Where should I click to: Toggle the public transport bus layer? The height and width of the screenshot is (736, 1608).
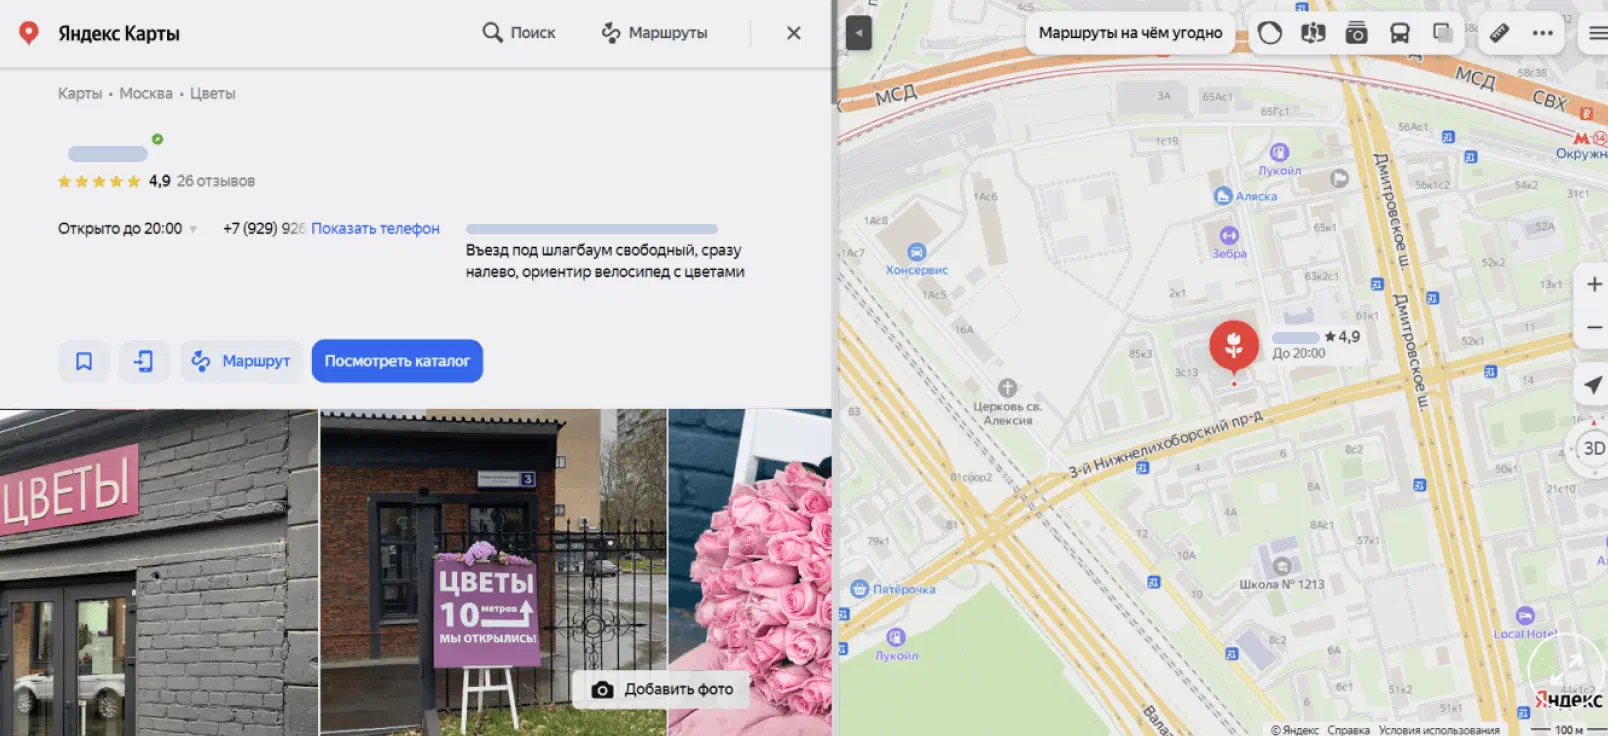click(x=1400, y=33)
